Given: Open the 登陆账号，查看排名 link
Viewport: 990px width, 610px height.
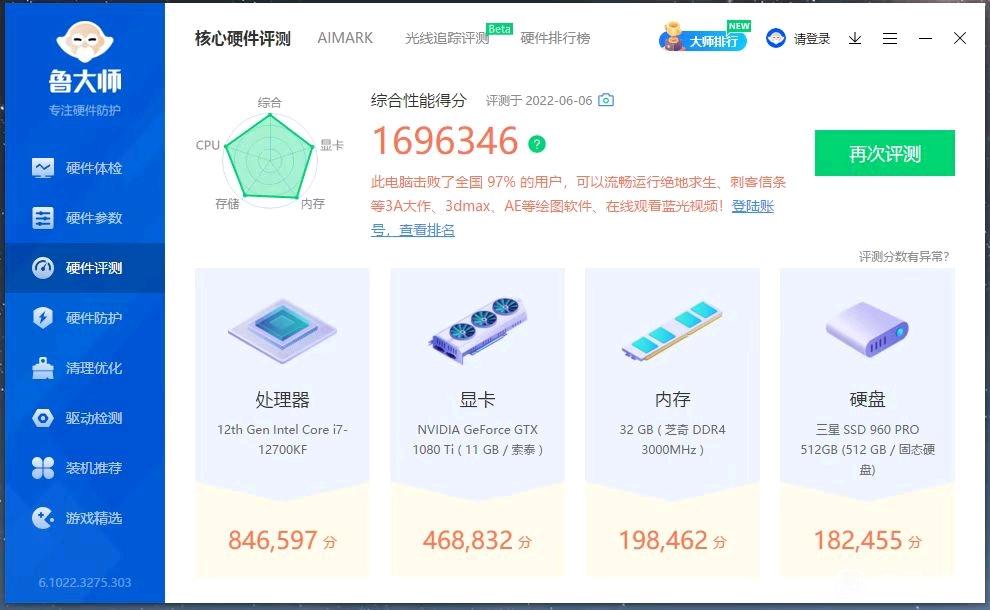Looking at the screenshot, I should pyautogui.click(x=572, y=218).
